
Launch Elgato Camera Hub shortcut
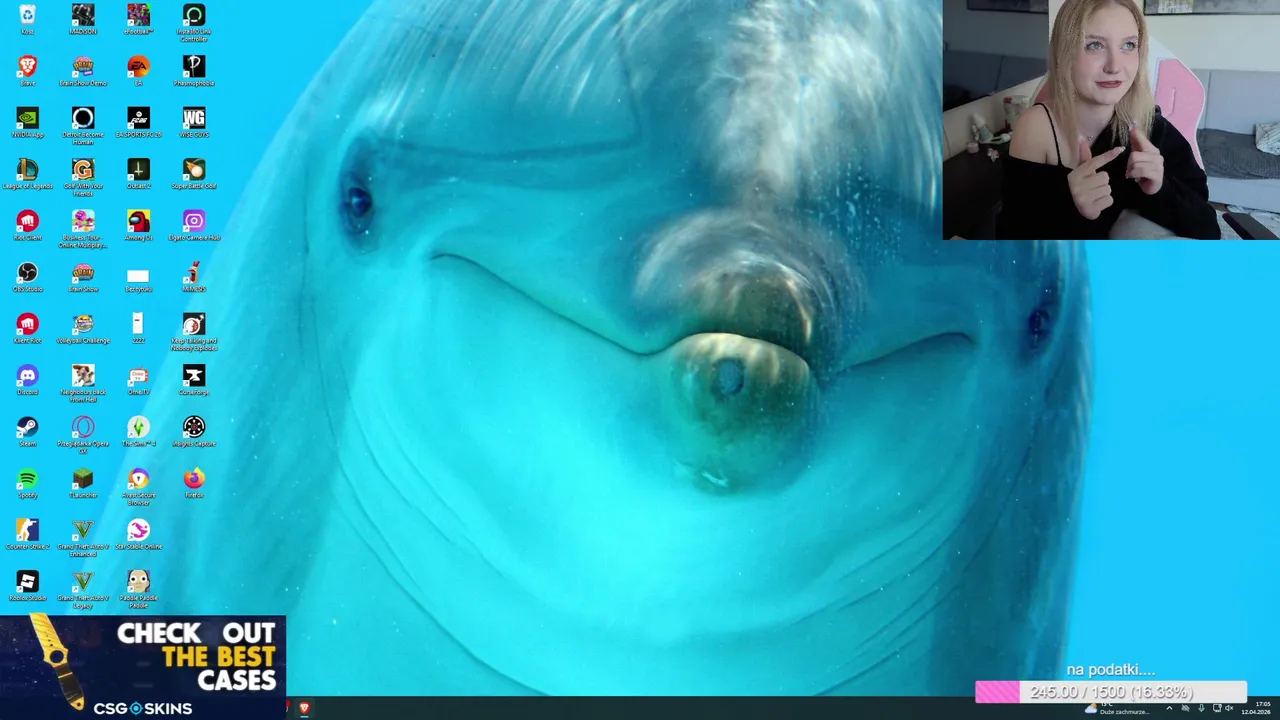point(194,226)
